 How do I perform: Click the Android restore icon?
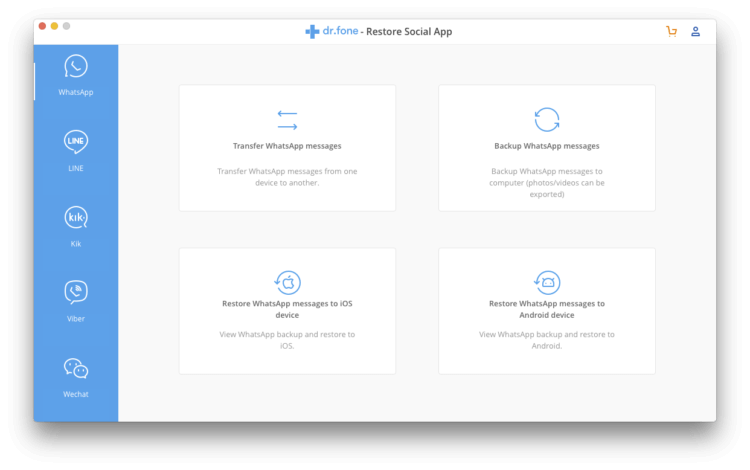pos(547,283)
